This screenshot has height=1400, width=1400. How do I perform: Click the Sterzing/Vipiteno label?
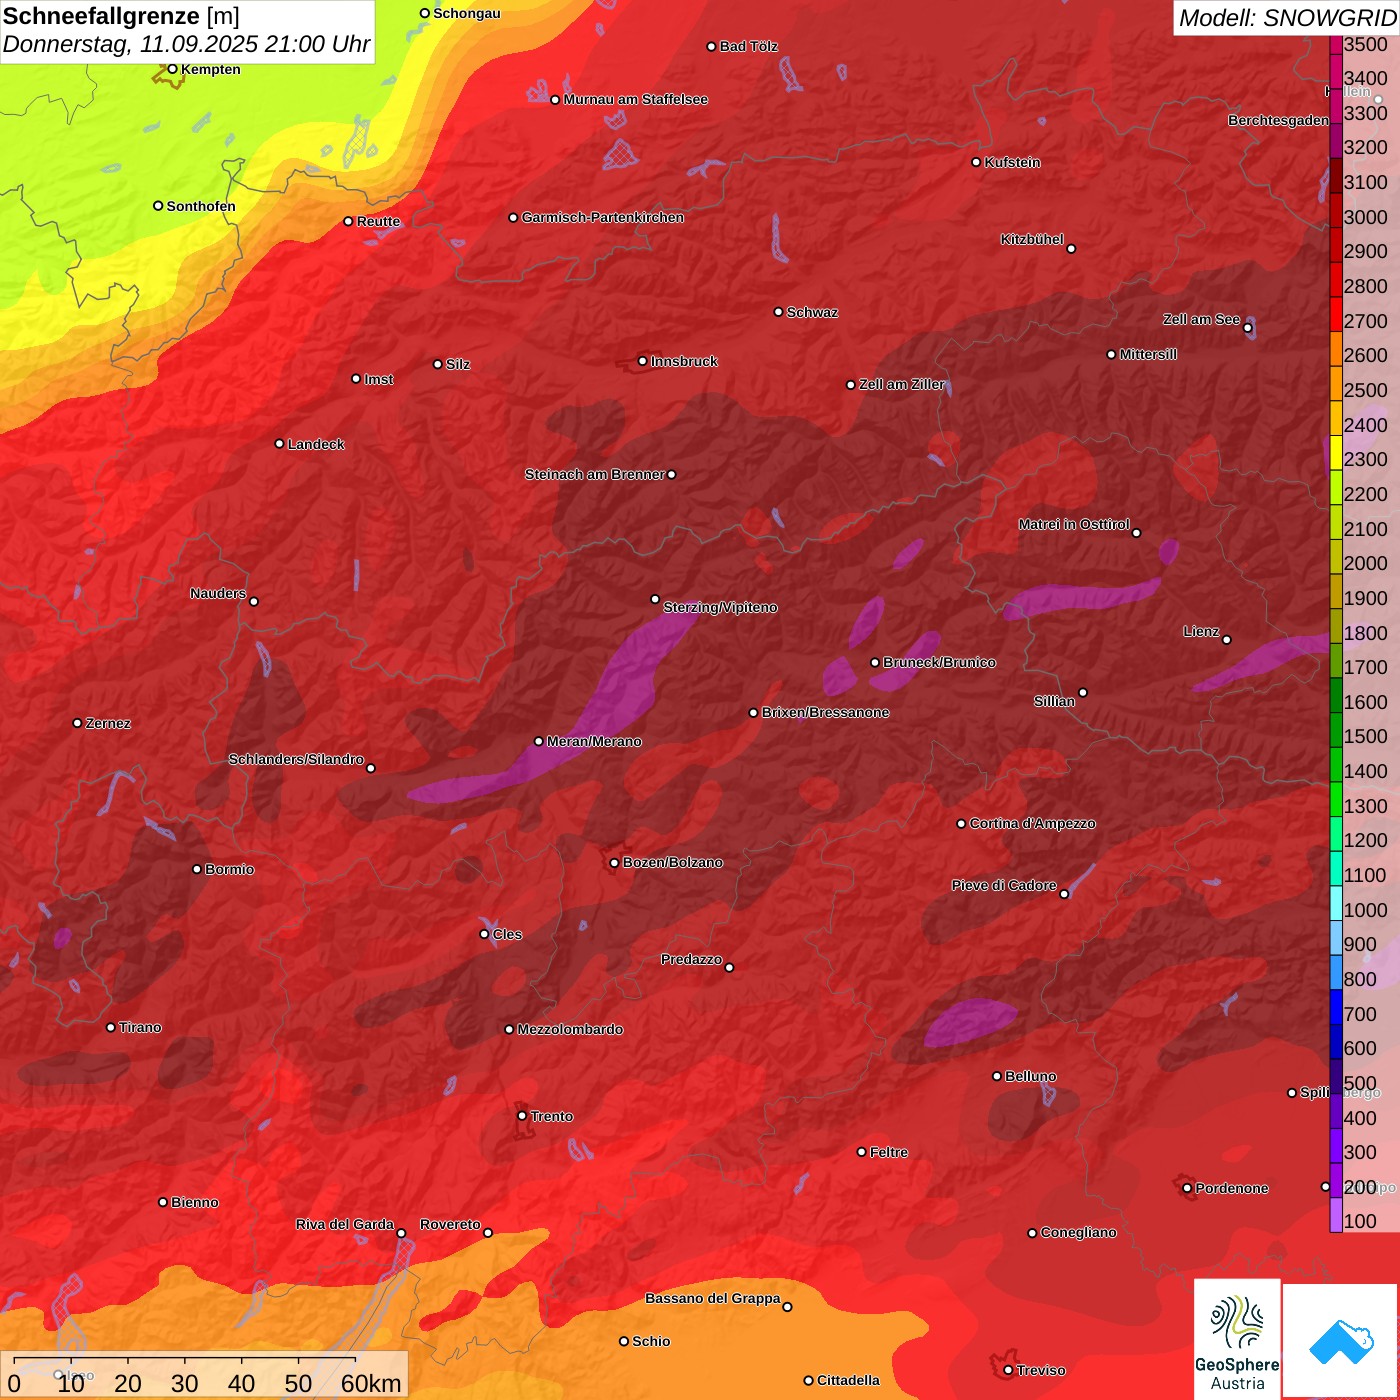click(720, 607)
